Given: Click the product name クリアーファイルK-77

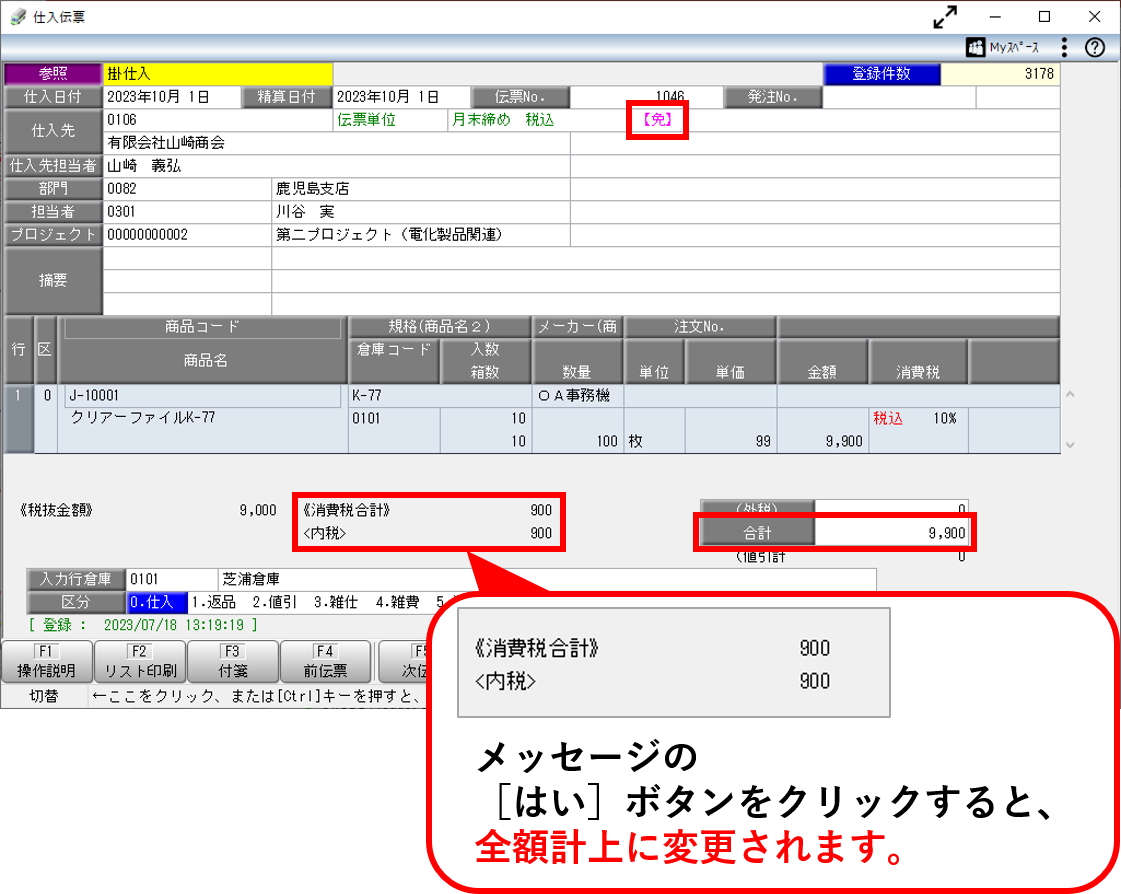Looking at the screenshot, I should point(142,418).
